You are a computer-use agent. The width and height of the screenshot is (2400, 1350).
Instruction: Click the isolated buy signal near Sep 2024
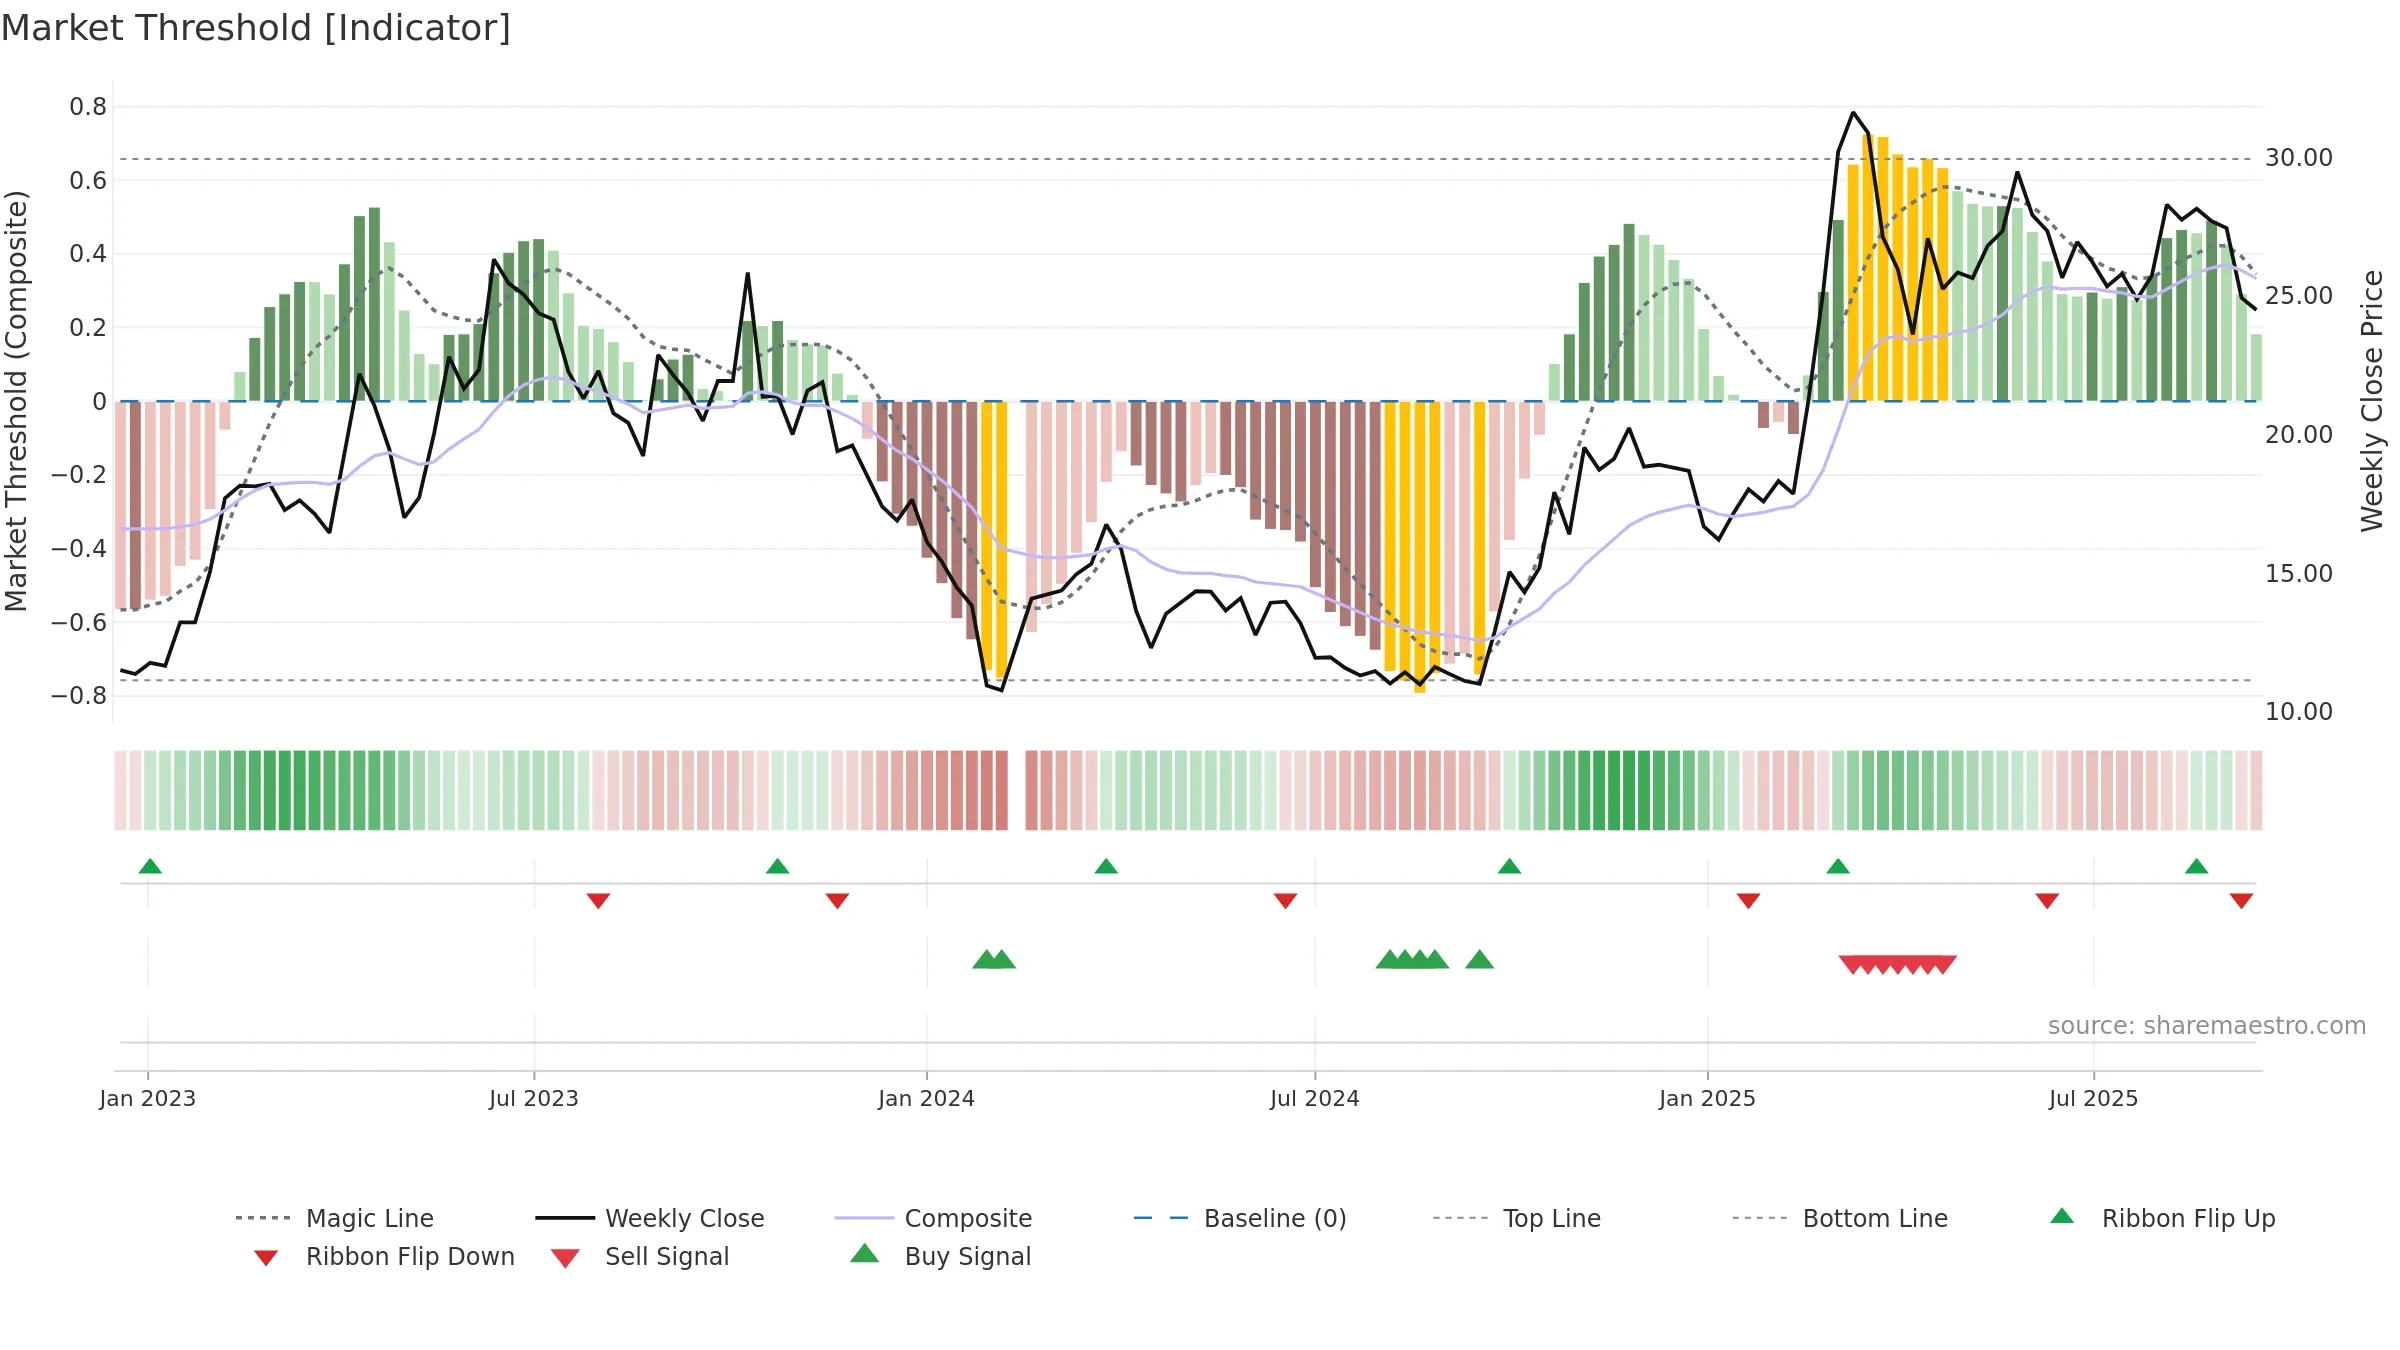tap(1479, 960)
